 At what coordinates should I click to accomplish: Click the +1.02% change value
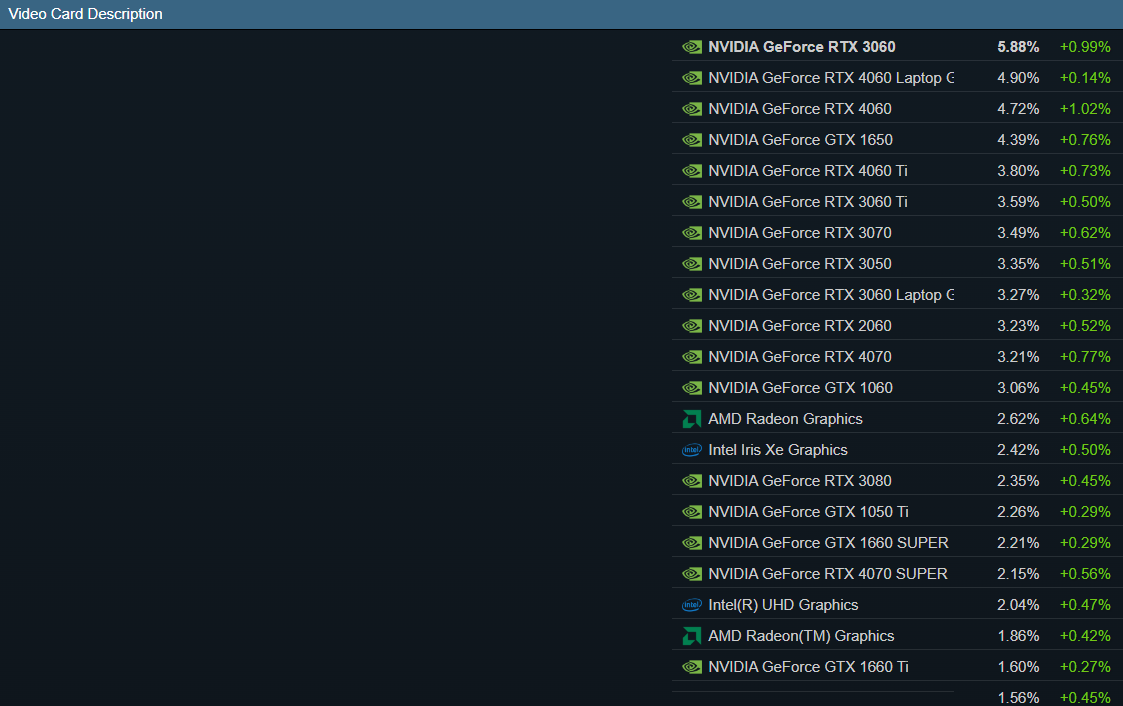click(1085, 109)
